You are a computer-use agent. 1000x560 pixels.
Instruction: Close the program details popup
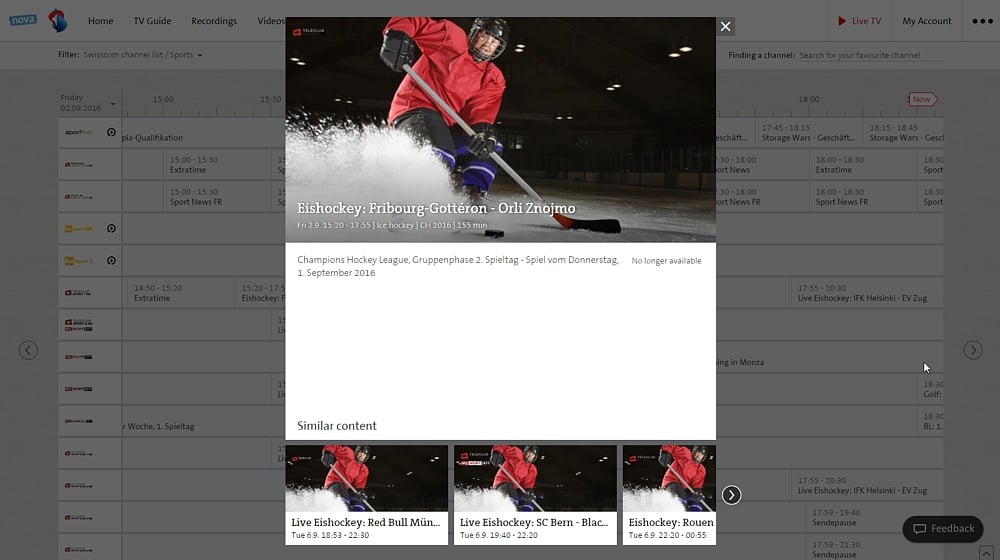point(725,26)
